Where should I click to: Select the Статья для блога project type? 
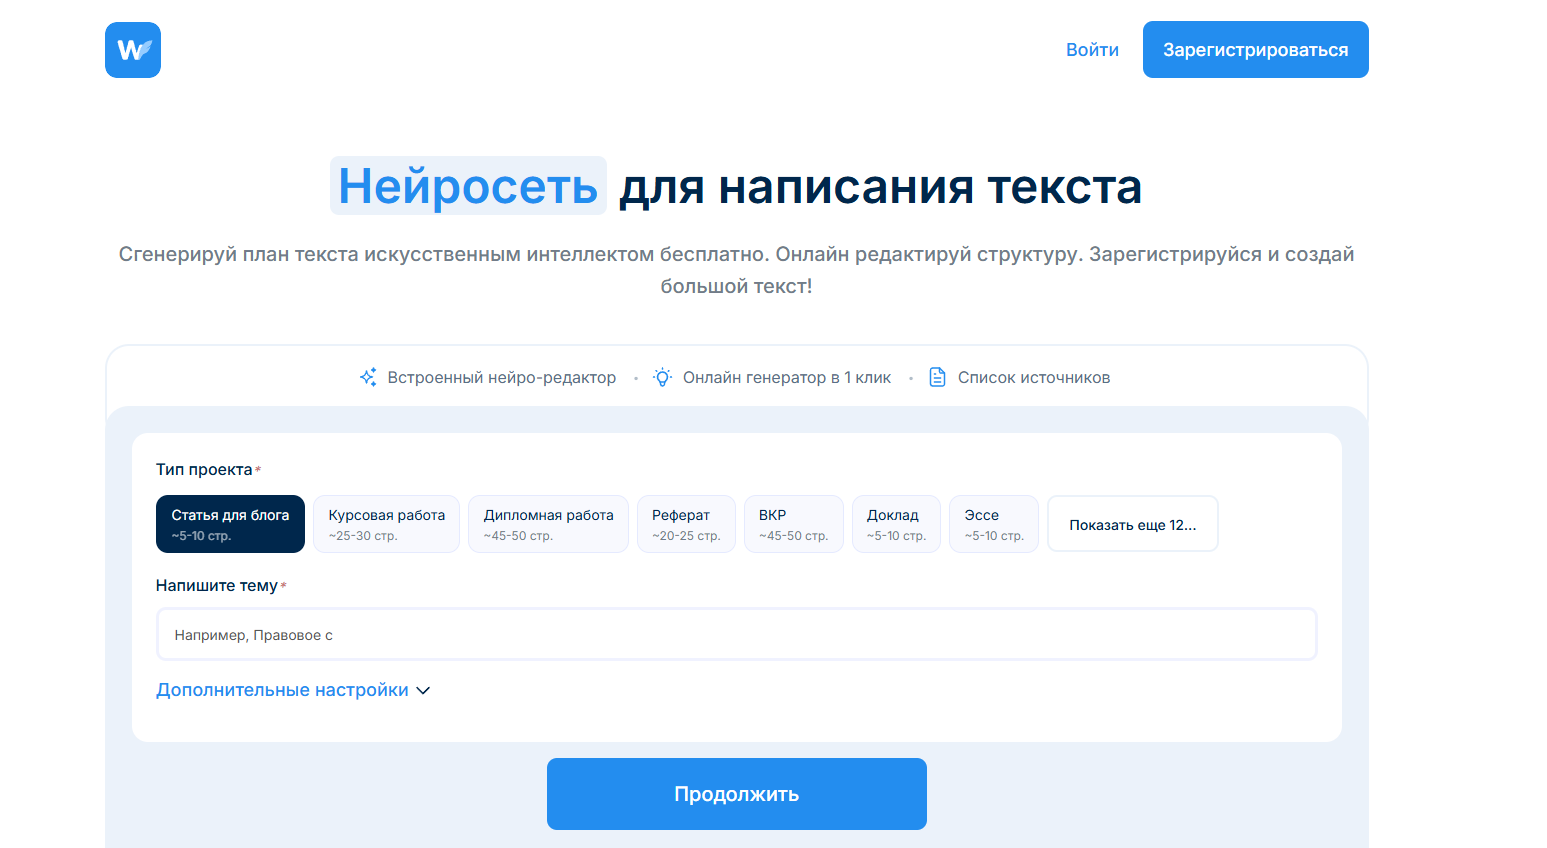click(x=230, y=524)
